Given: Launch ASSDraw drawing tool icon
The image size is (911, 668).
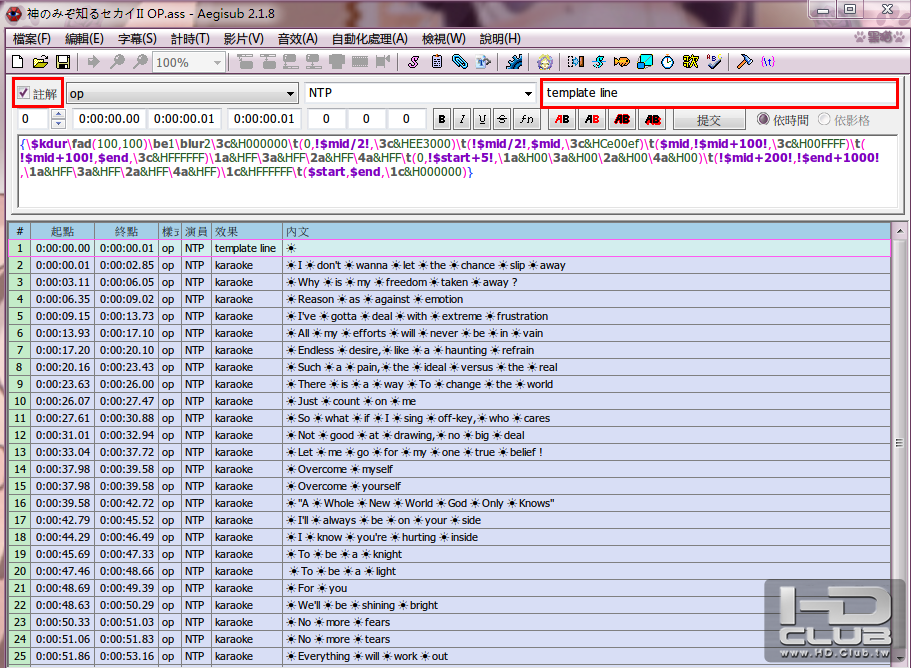Looking at the screenshot, I should pos(545,62).
